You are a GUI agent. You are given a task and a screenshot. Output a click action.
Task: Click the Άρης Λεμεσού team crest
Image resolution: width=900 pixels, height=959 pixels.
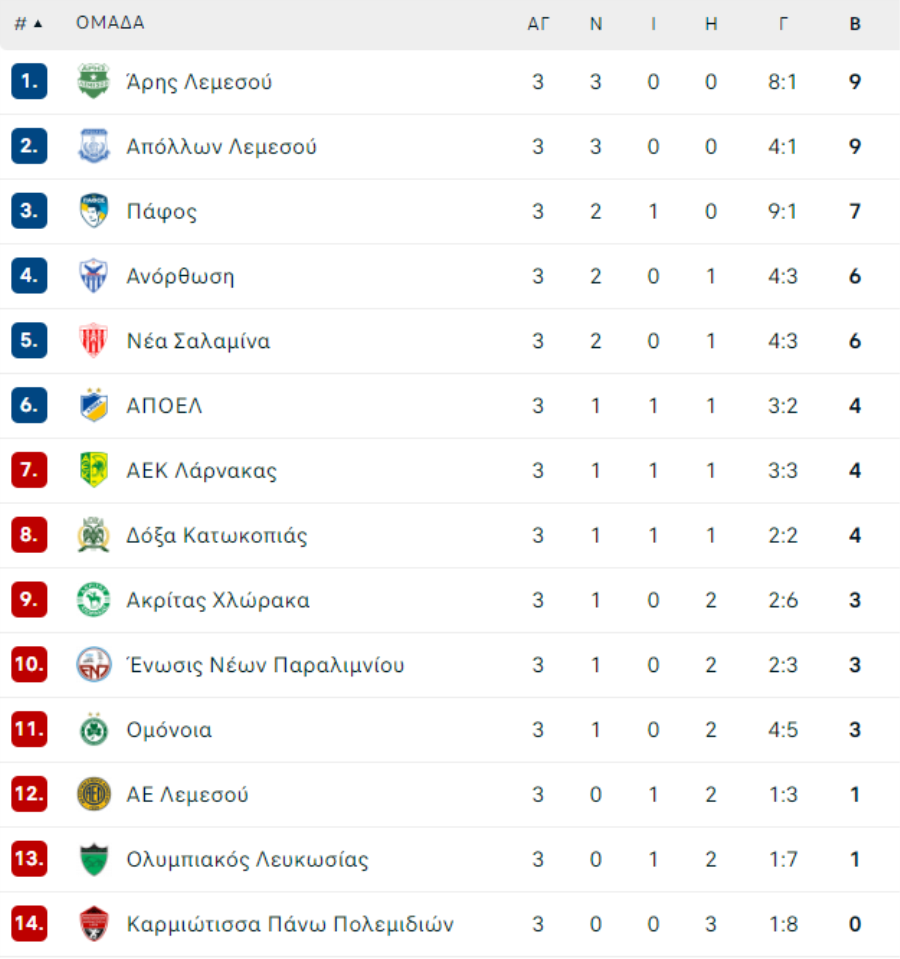tap(94, 81)
